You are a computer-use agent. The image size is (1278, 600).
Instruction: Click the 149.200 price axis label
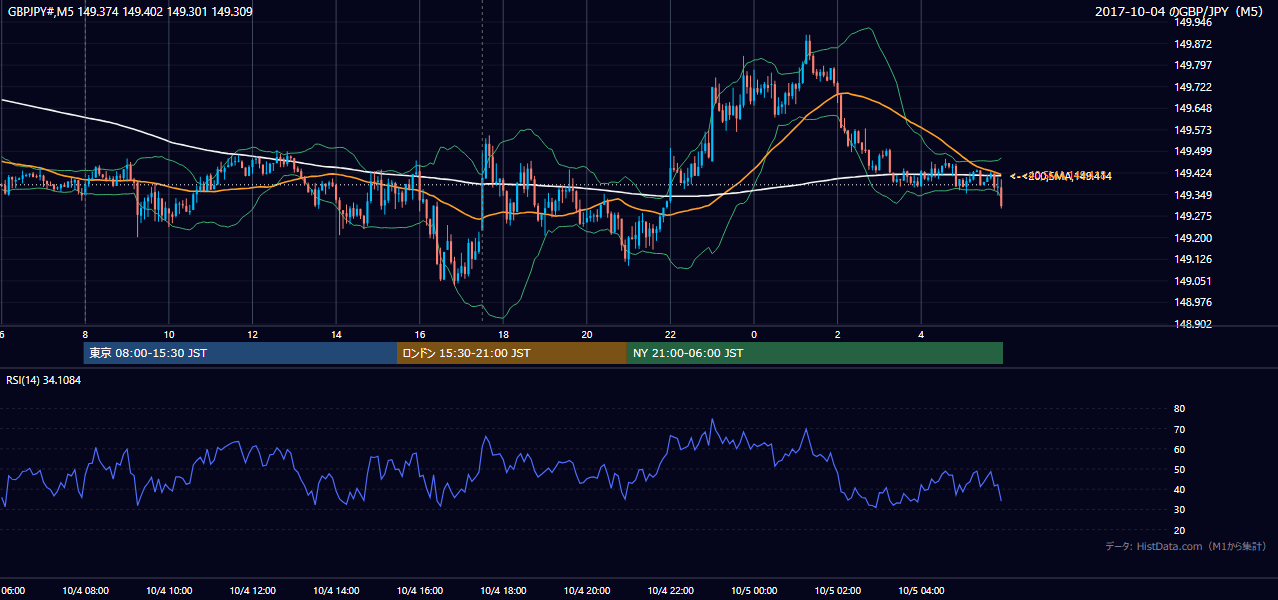click(1193, 237)
